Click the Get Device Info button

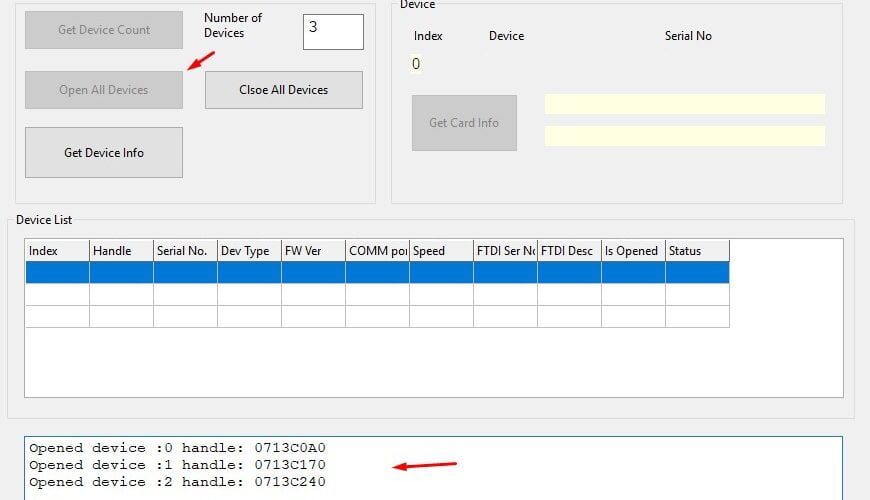[x=104, y=153]
